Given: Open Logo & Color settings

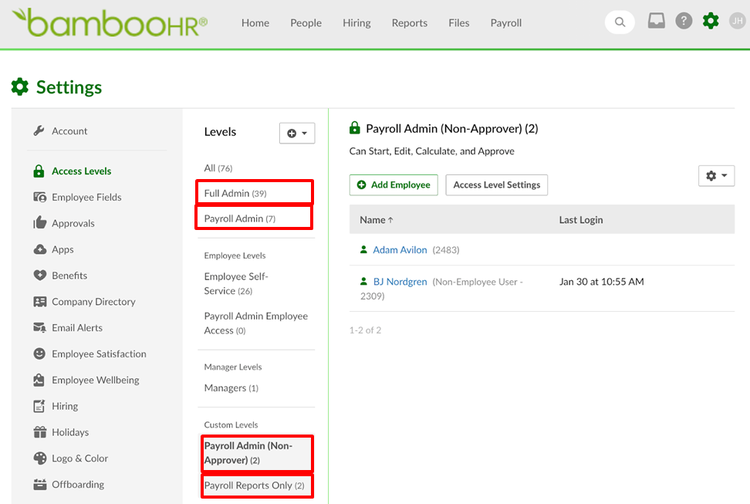Looking at the screenshot, I should click(80, 458).
